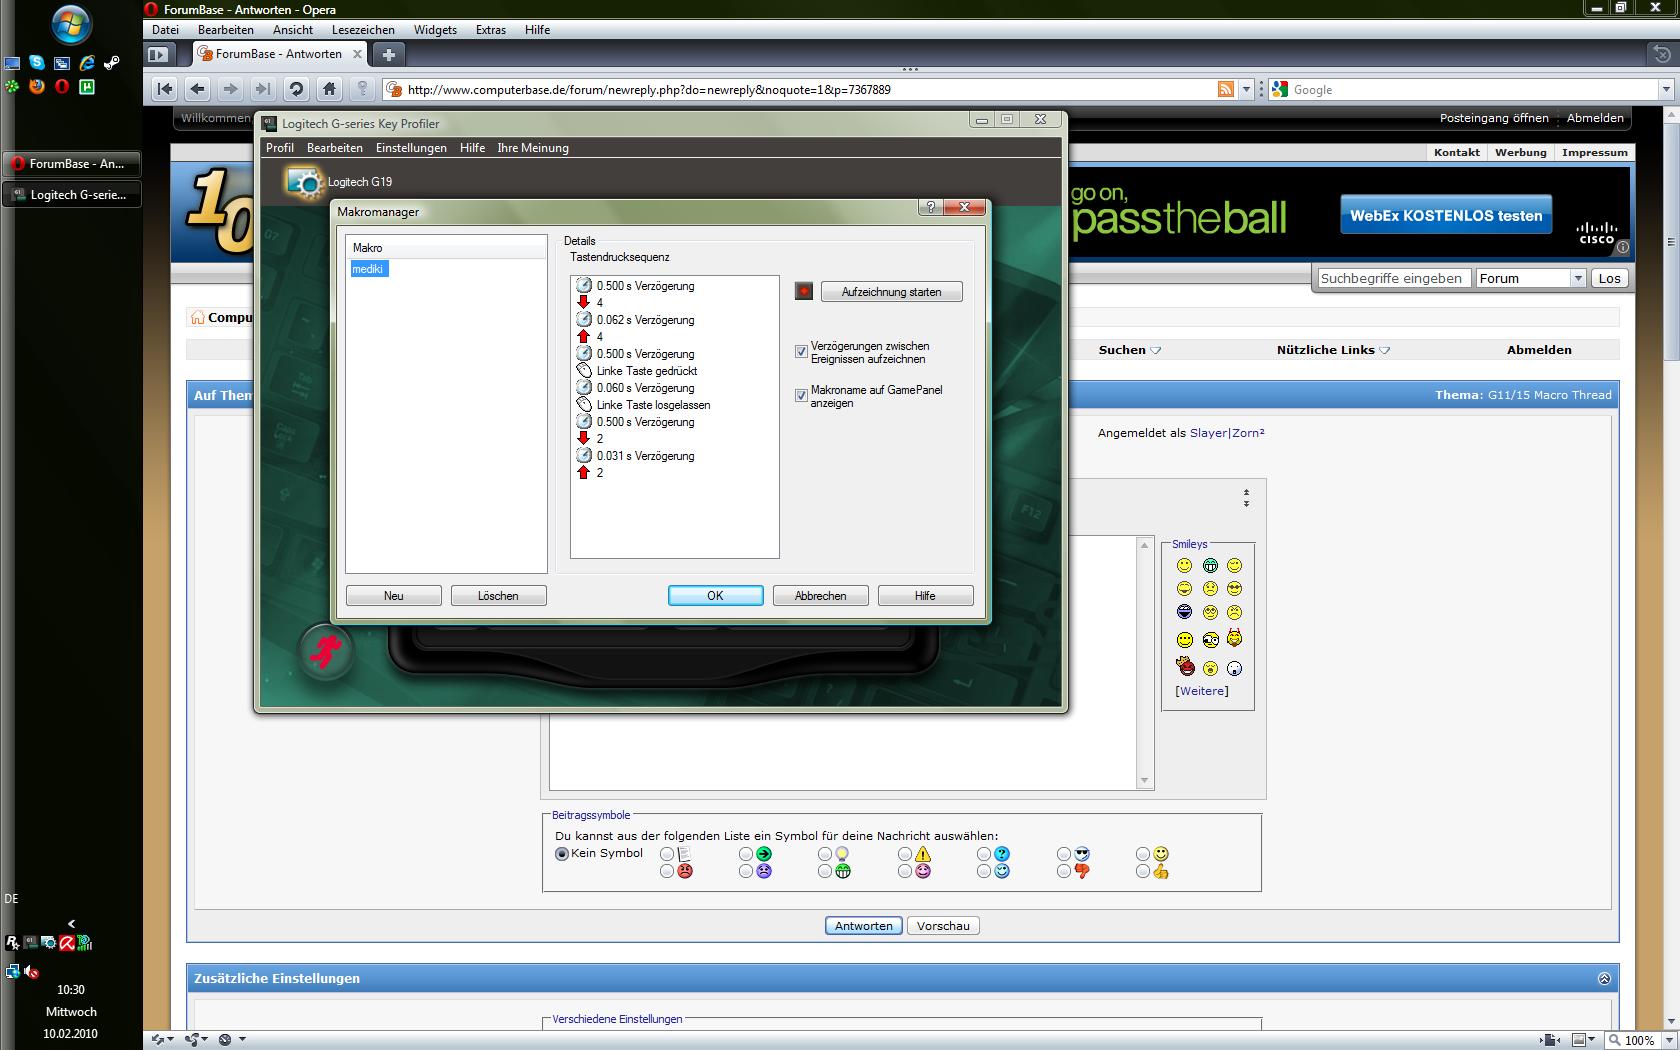Image resolution: width=1680 pixels, height=1050 pixels.
Task: Submit reply with Antworten button
Action: (x=864, y=926)
